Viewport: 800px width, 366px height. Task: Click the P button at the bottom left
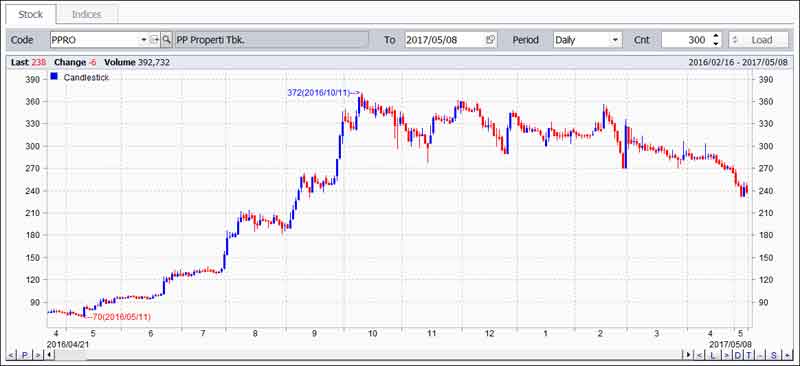point(24,355)
